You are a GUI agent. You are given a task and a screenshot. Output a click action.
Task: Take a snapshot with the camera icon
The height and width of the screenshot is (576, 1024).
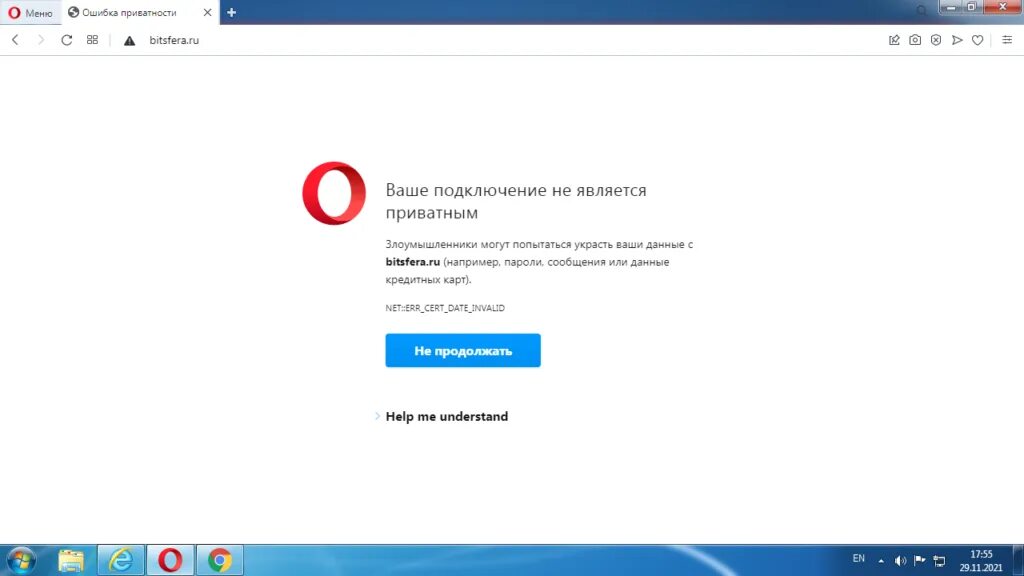[915, 40]
